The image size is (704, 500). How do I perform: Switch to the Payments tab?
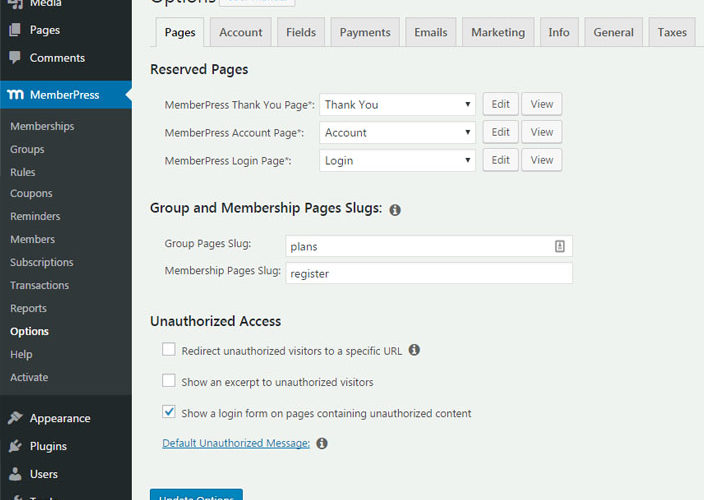365,32
